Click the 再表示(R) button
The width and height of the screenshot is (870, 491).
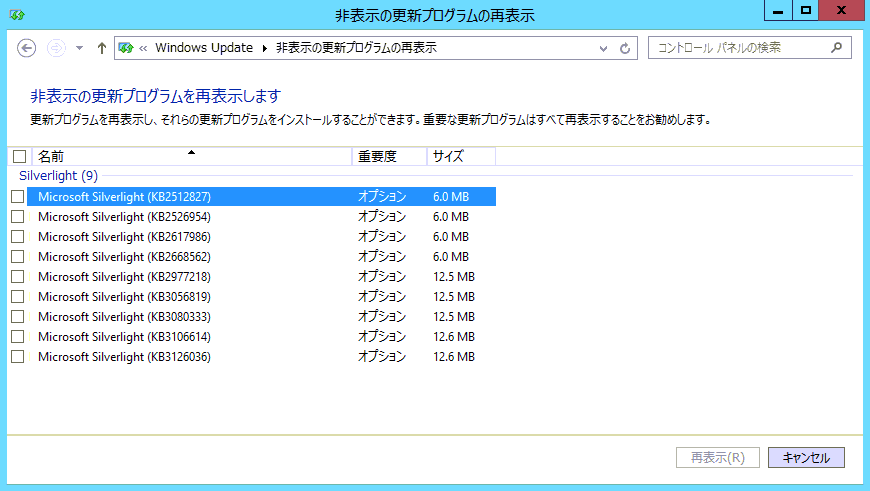click(x=717, y=458)
